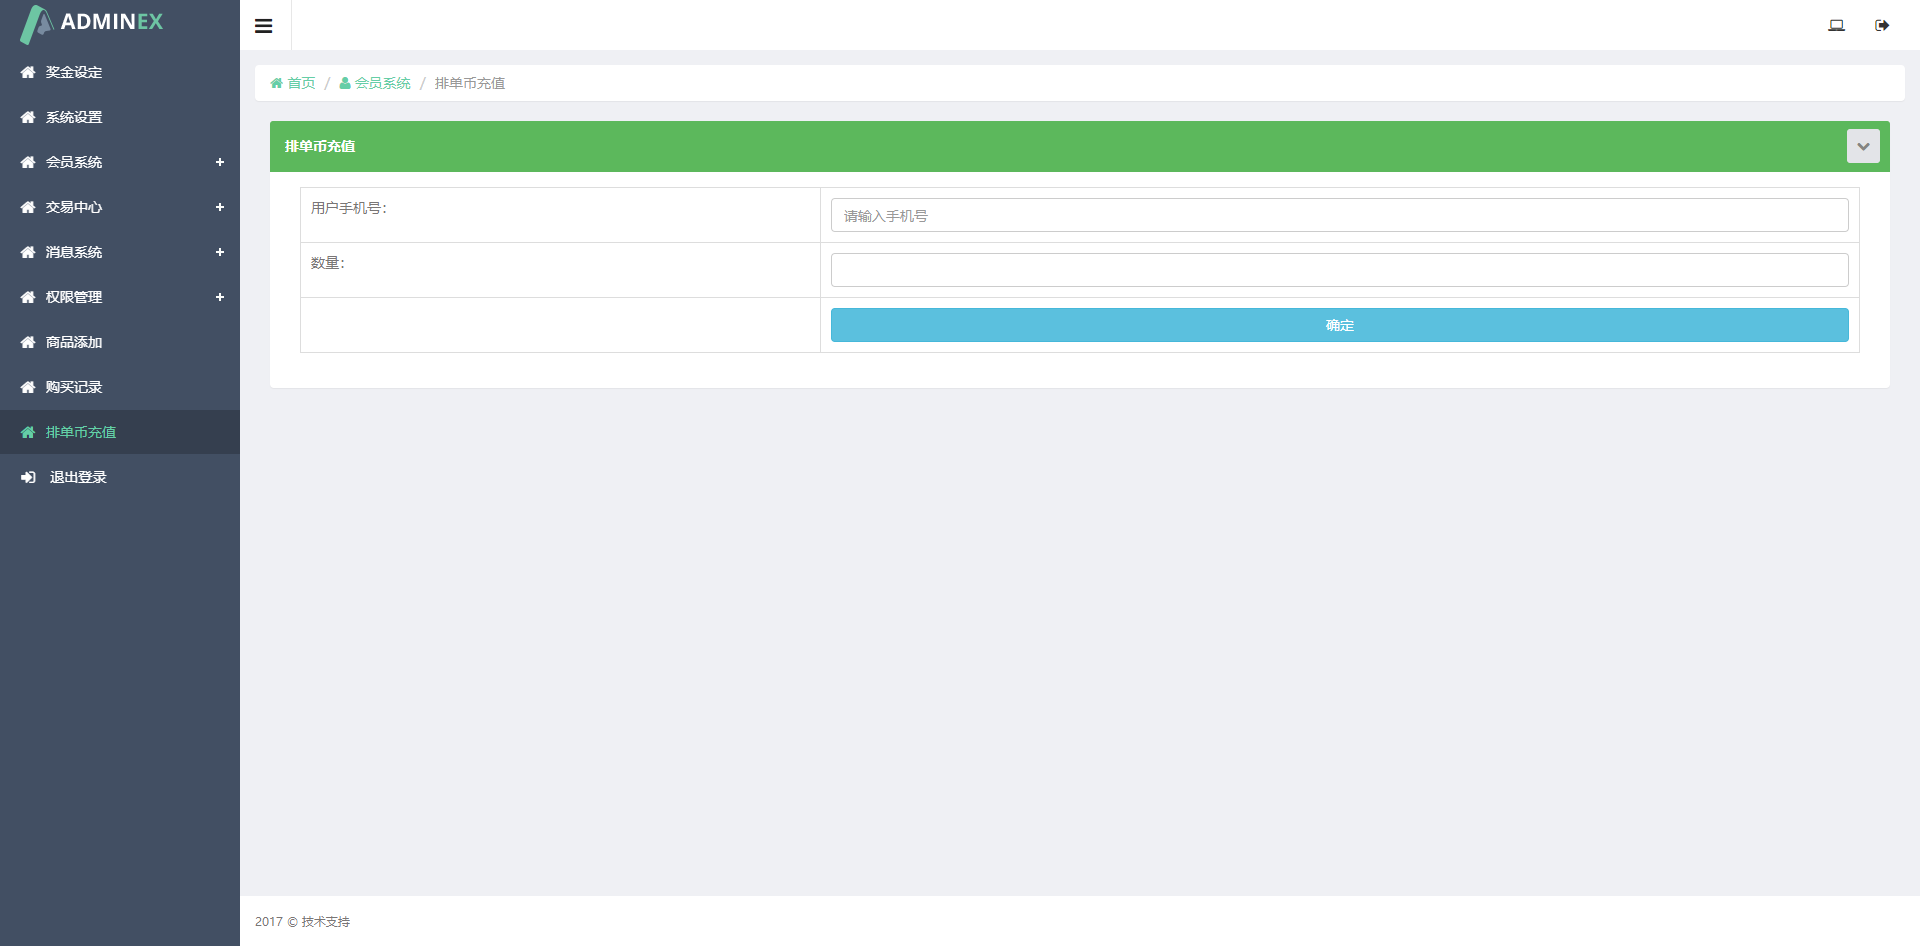The image size is (1920, 946).
Task: Open 商品添加 in the sidebar
Action: 120,342
